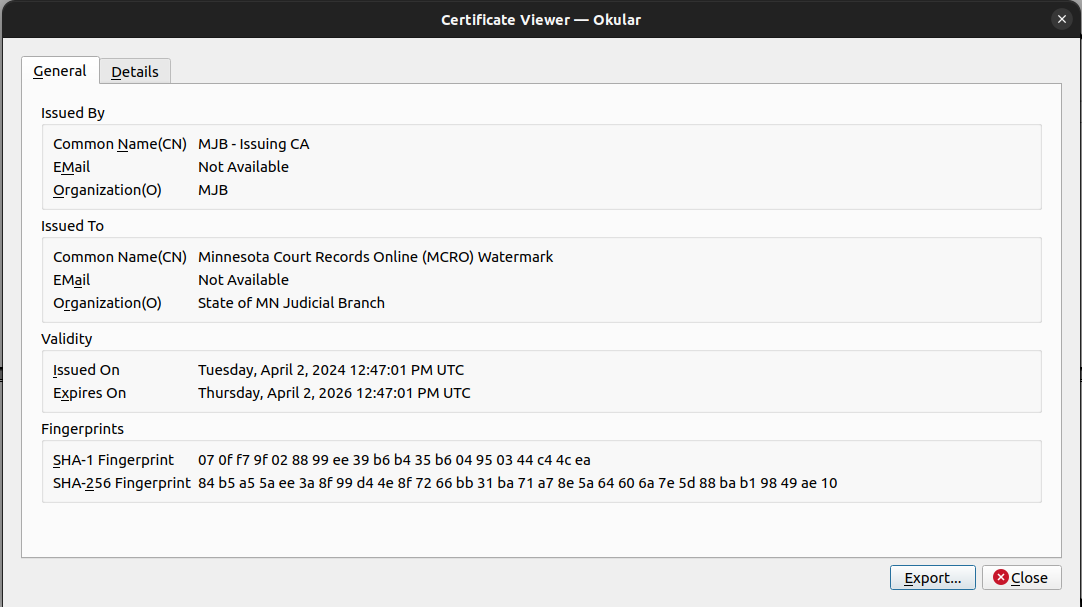Click the Issued By EMail Not Available value
The image size is (1082, 607).
(x=243, y=167)
